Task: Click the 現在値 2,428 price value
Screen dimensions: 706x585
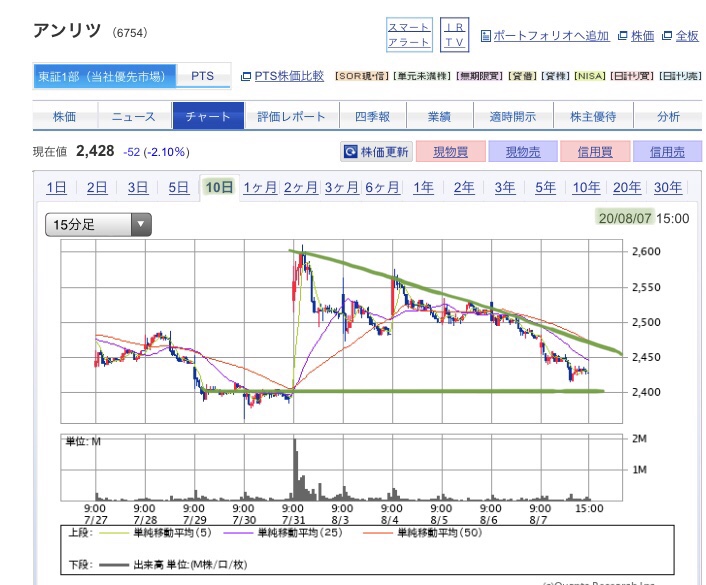Action: click(95, 151)
